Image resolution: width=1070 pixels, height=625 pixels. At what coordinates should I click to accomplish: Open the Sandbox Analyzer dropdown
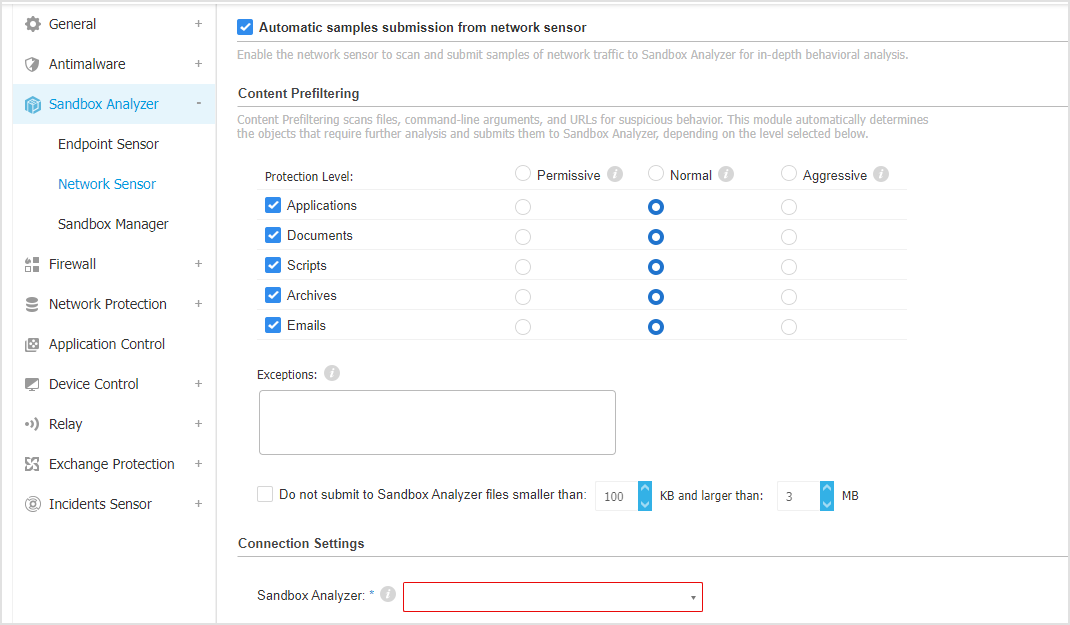pos(552,596)
